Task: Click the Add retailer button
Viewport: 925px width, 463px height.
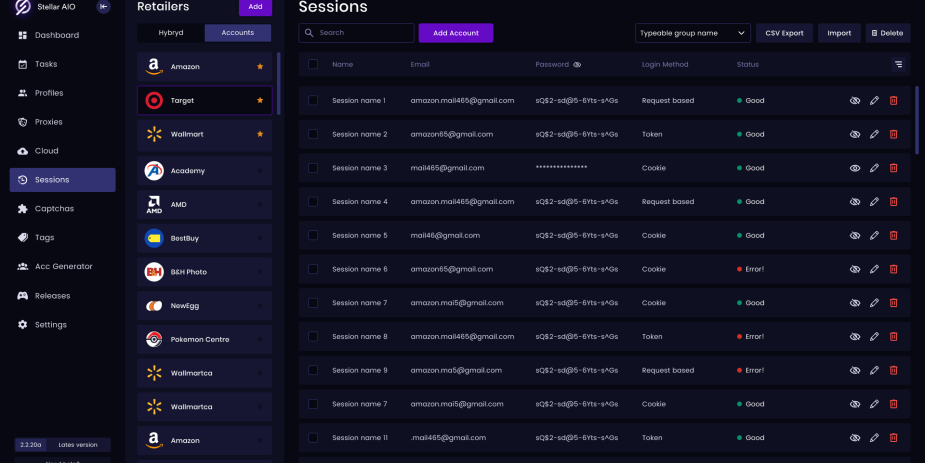Action: [255, 7]
